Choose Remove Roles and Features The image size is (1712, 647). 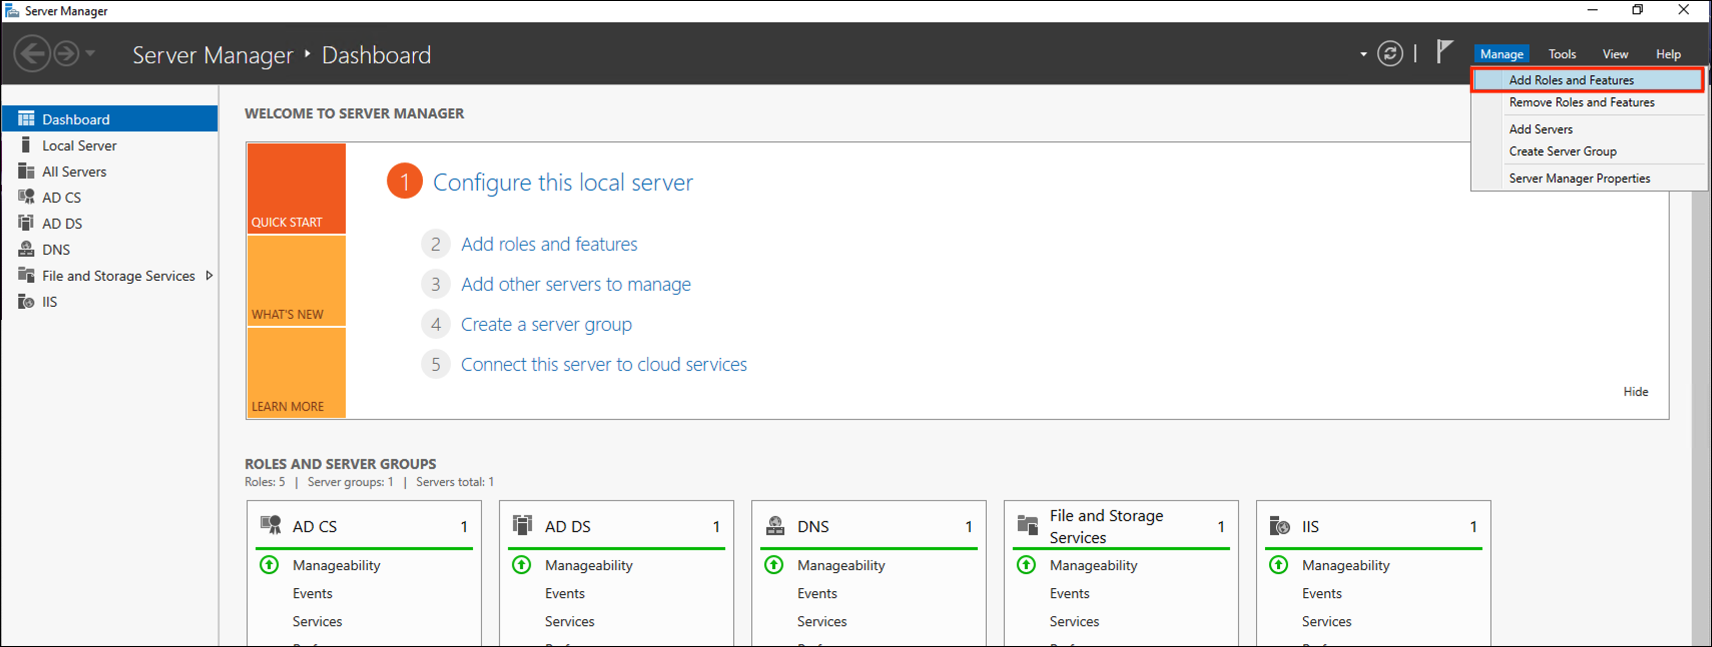(1581, 103)
